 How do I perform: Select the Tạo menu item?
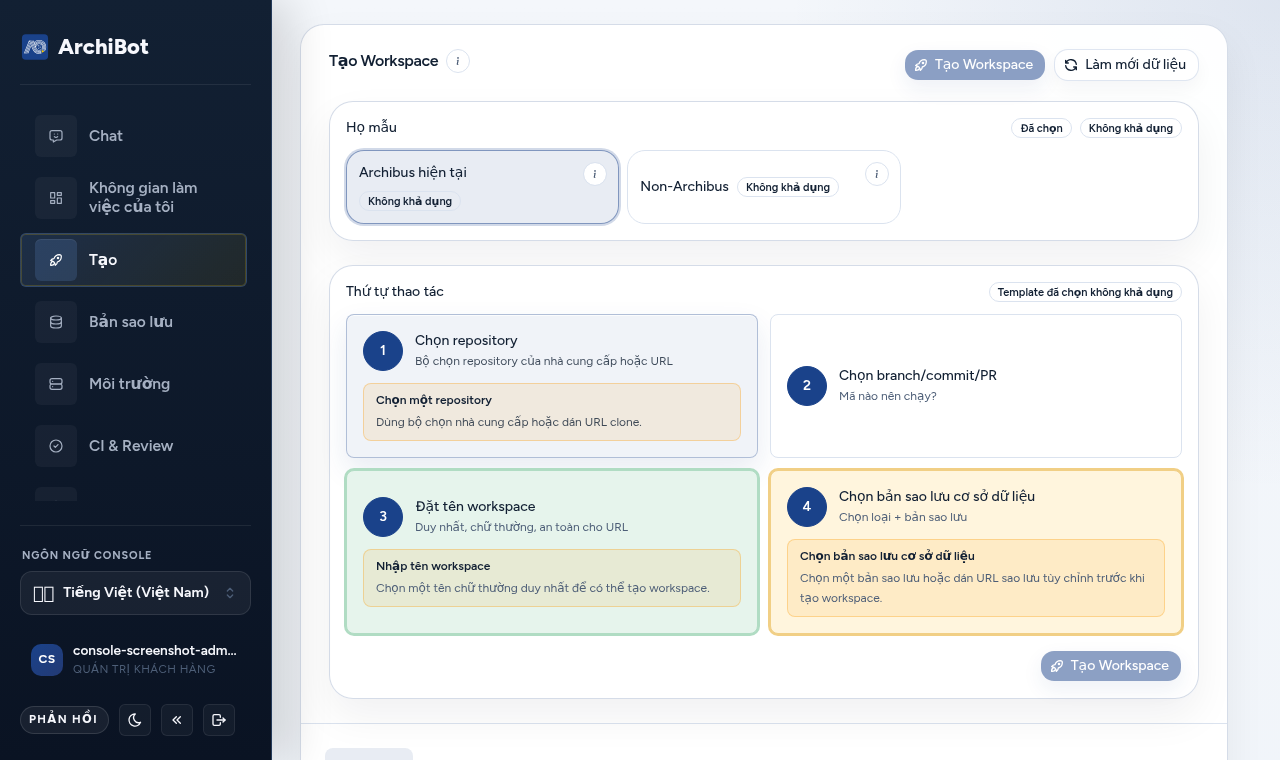[133, 260]
